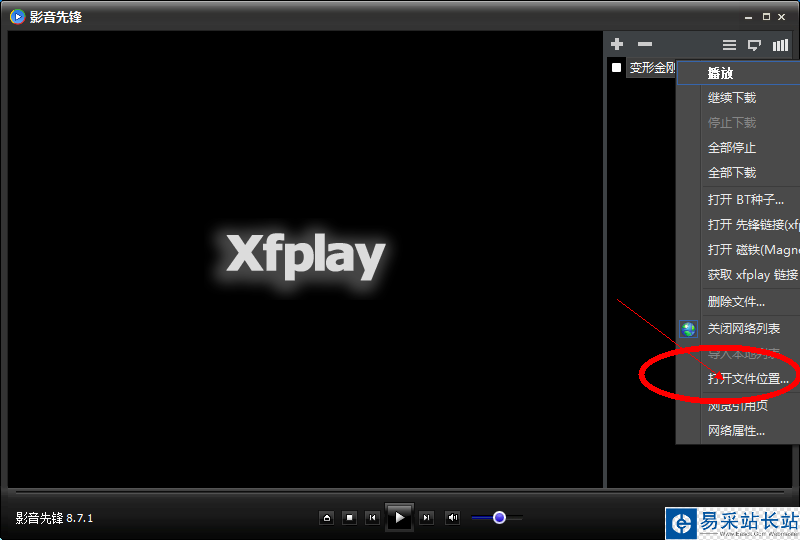Choose 播放 from the context menu
Screen dimensions: 800x540
coord(738,73)
